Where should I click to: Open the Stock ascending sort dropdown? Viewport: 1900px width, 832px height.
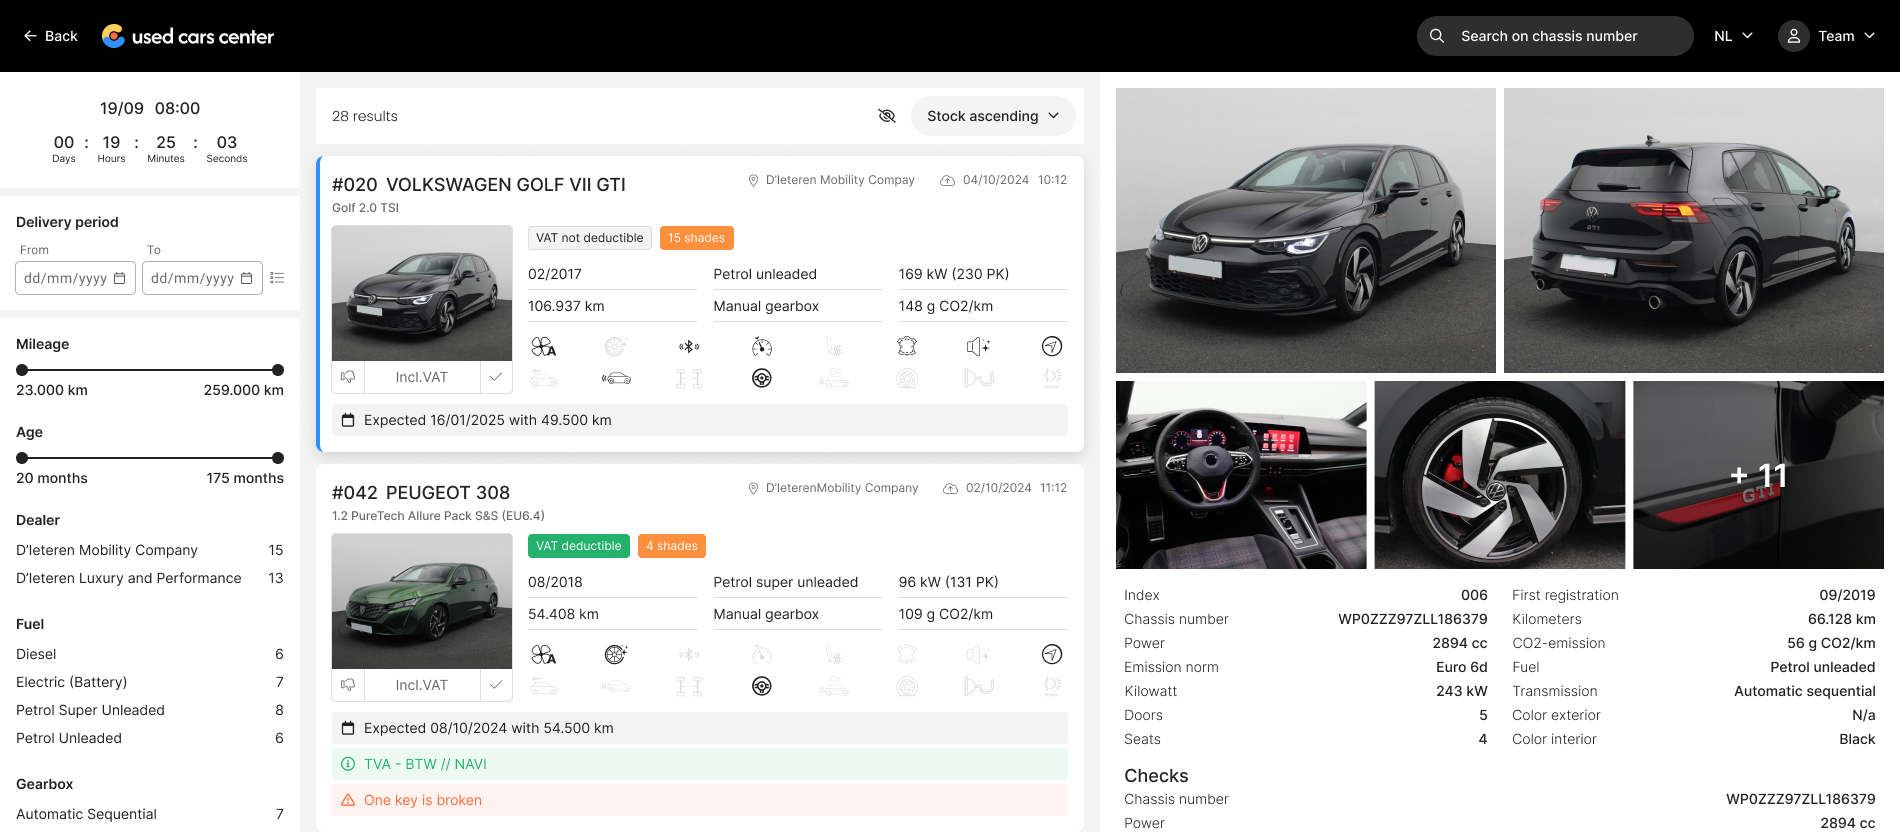click(993, 116)
